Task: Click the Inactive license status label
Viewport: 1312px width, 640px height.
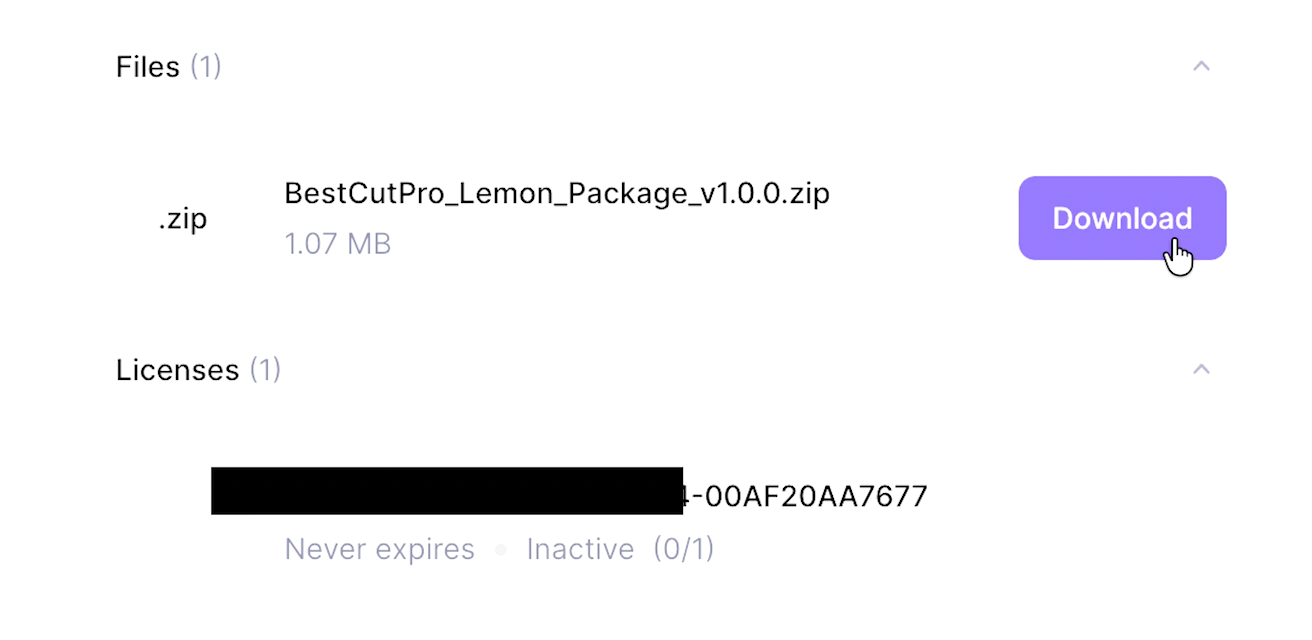Action: click(x=580, y=548)
